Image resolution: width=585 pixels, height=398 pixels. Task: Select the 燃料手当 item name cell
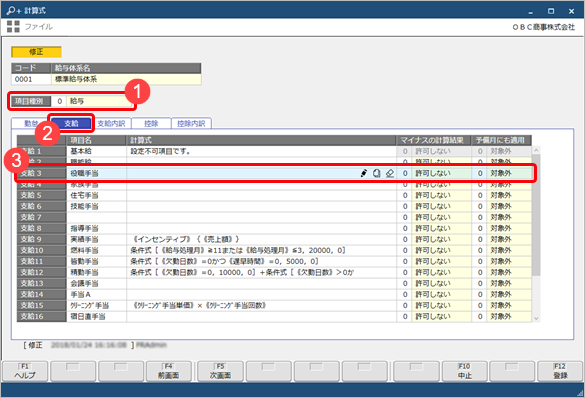point(96,250)
